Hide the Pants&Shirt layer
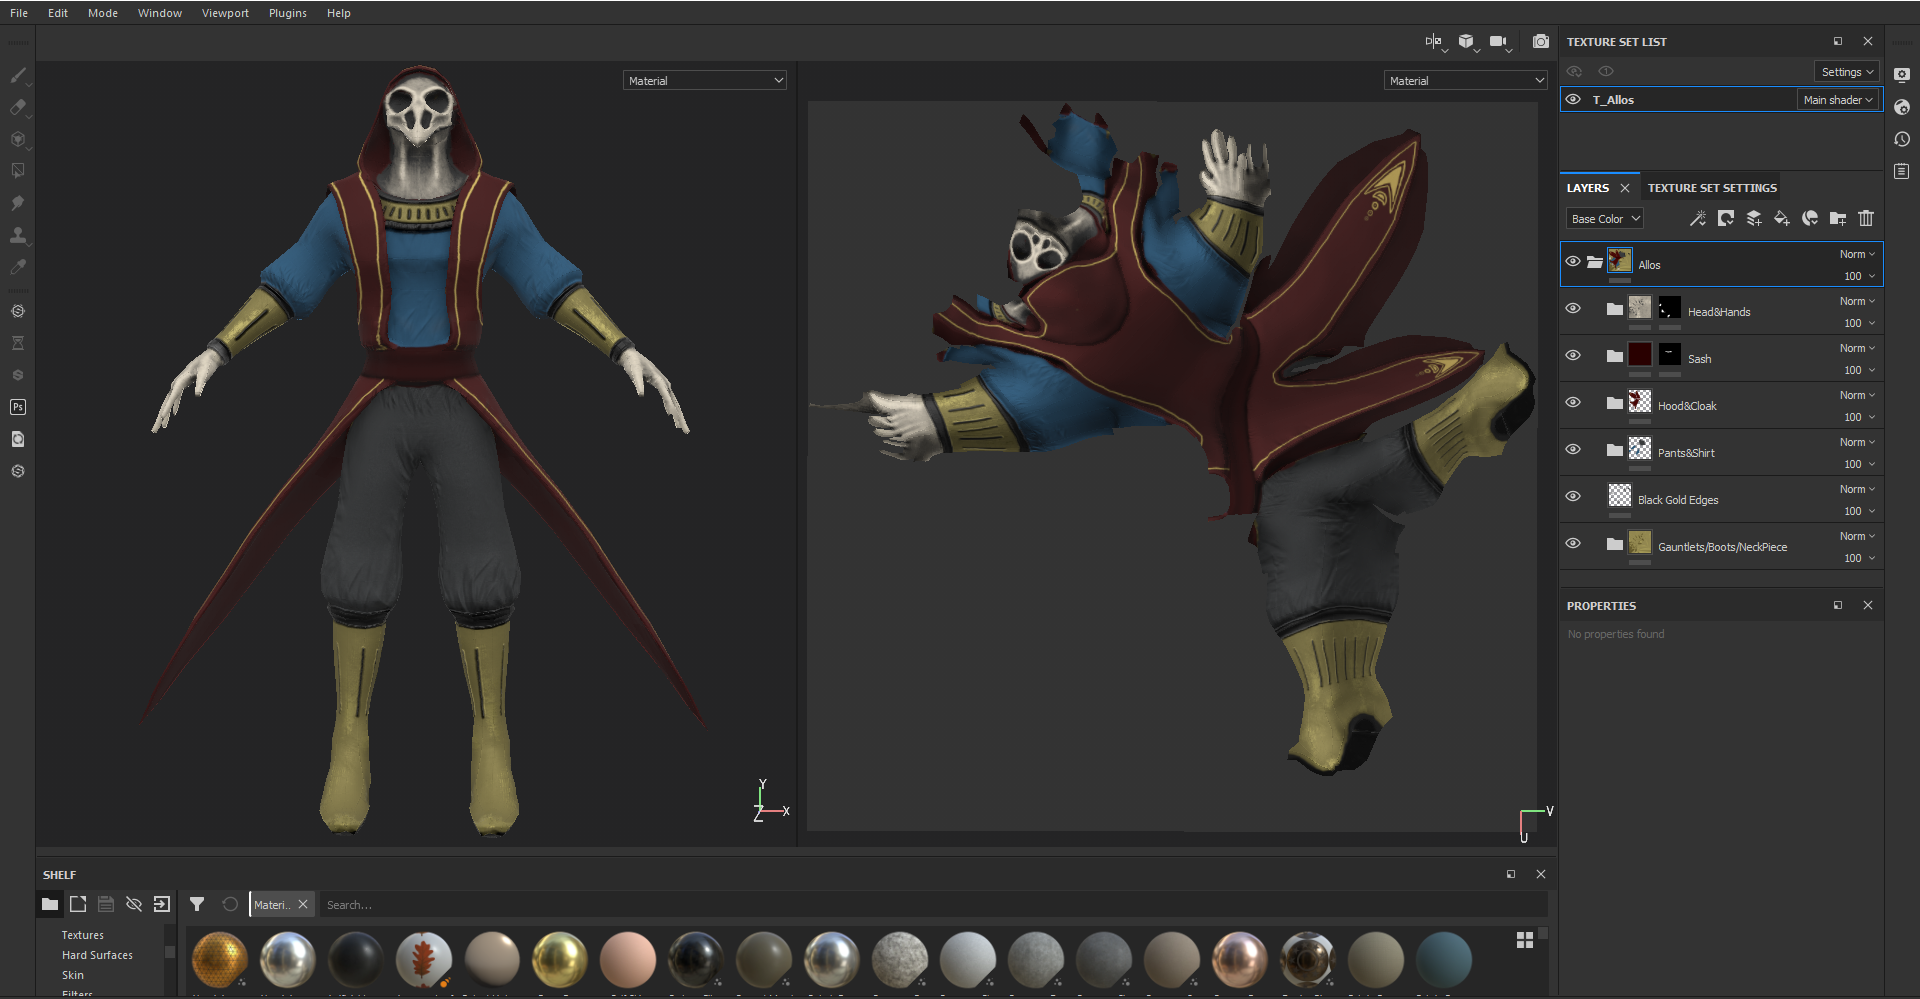The image size is (1920, 999). (x=1573, y=449)
